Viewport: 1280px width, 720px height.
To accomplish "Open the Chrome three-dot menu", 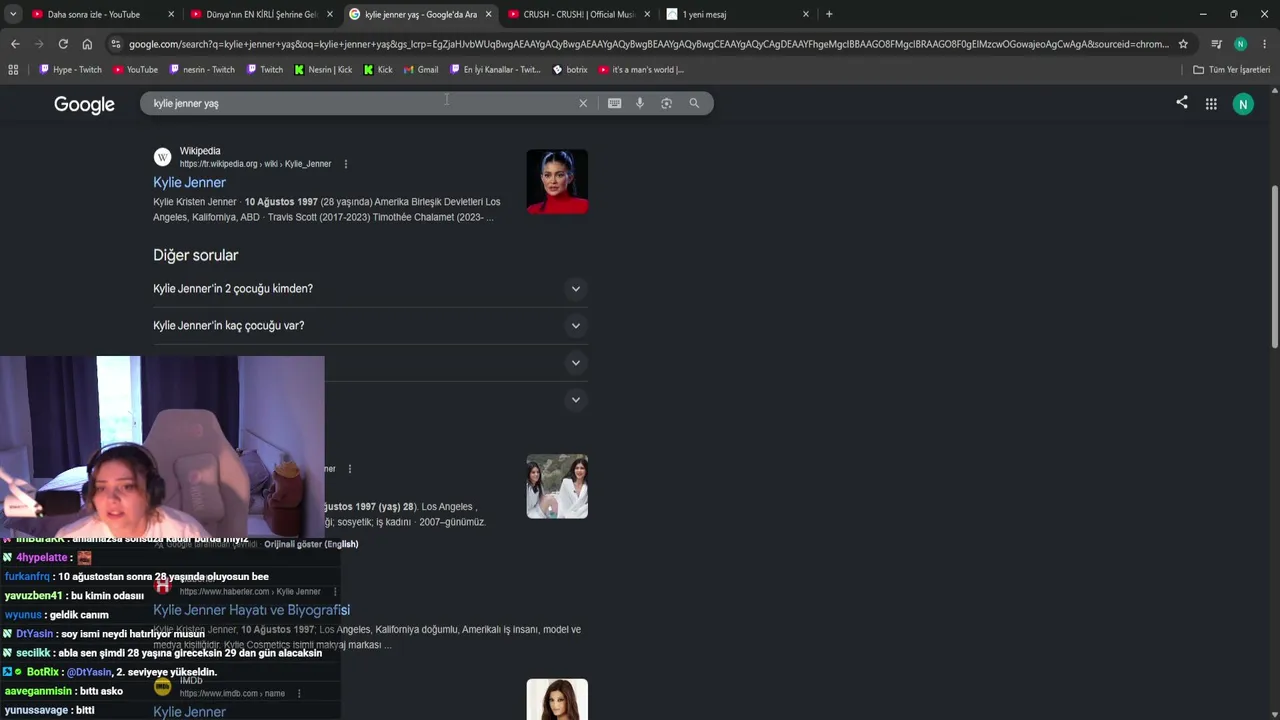I will point(1265,44).
